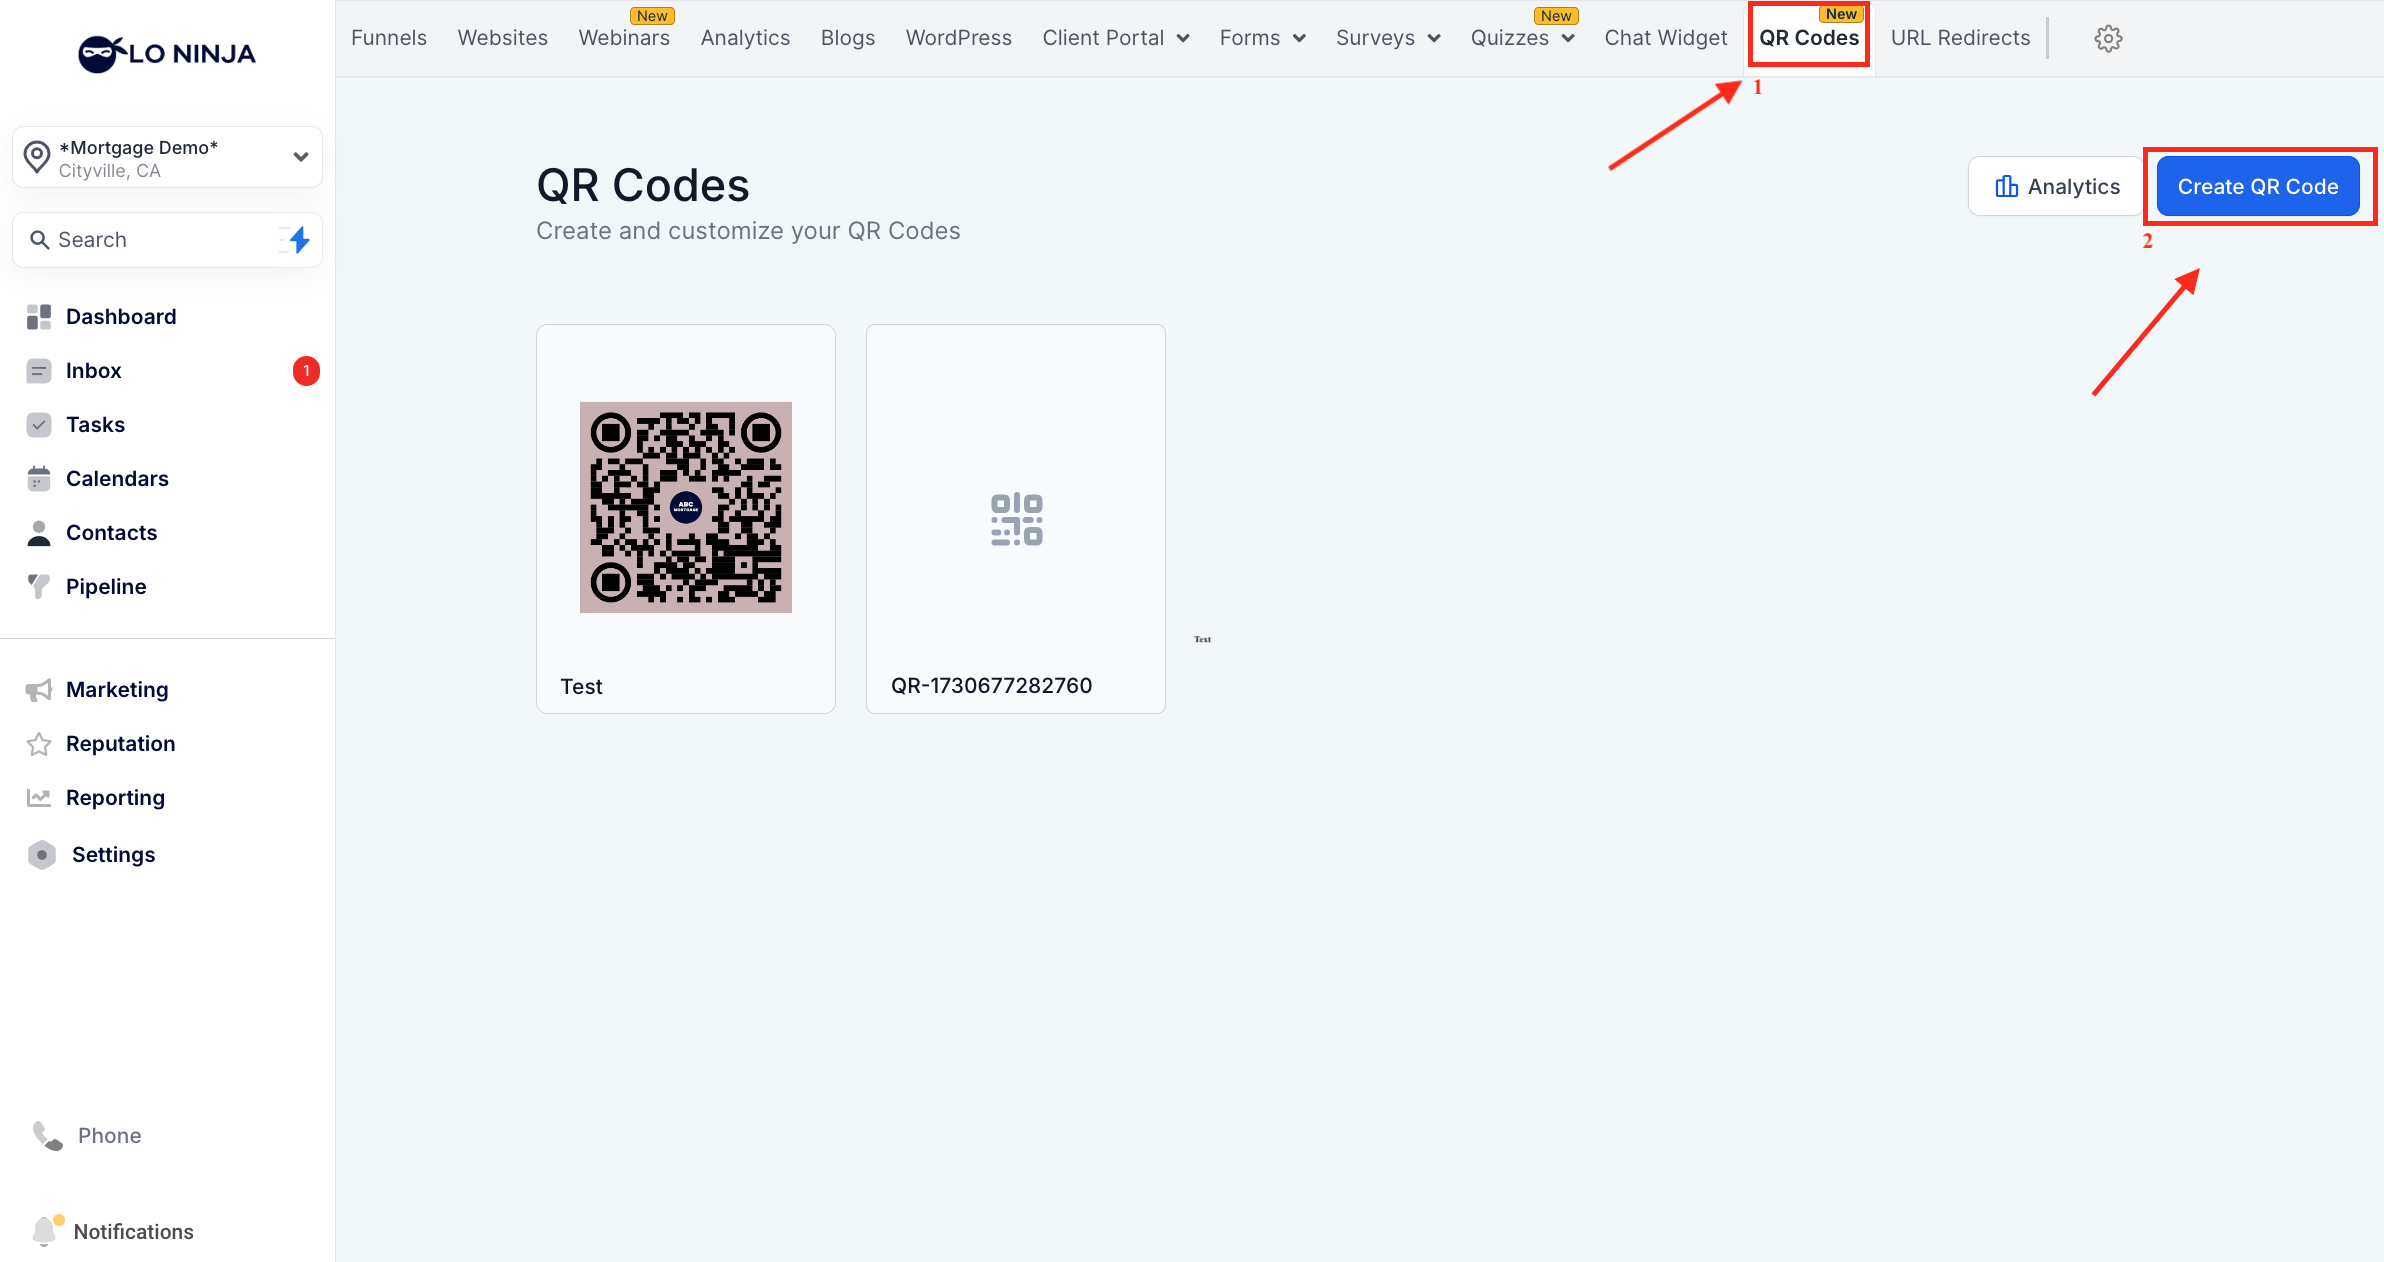Open the Inbox with unread badge
This screenshot has height=1262, width=2384.
pyautogui.click(x=93, y=371)
